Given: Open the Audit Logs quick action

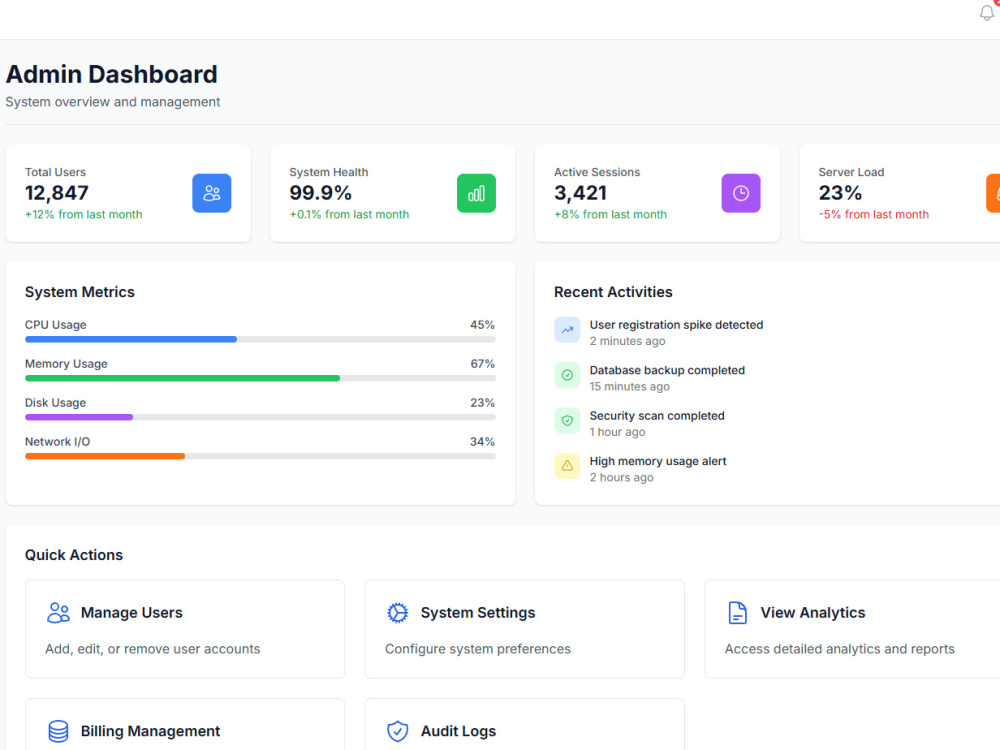Looking at the screenshot, I should point(524,724).
